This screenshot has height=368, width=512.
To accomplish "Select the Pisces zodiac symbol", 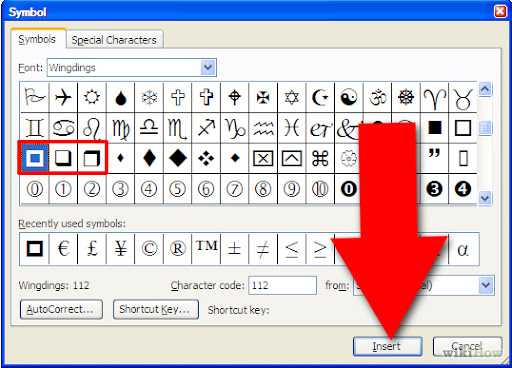I will (x=292, y=128).
